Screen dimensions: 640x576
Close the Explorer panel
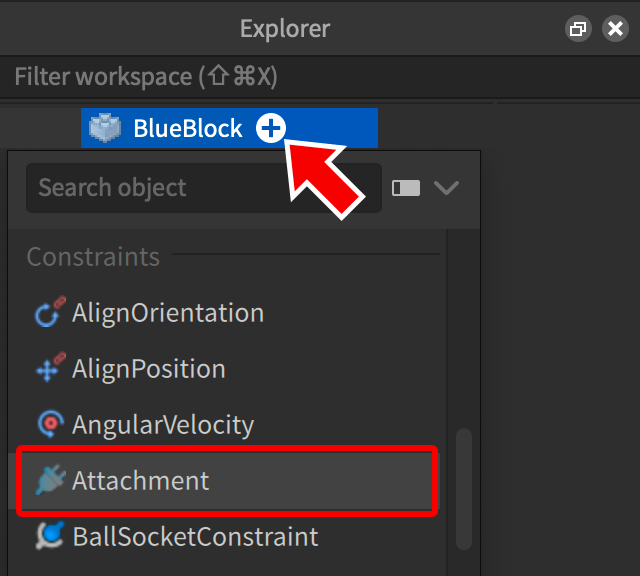[615, 29]
